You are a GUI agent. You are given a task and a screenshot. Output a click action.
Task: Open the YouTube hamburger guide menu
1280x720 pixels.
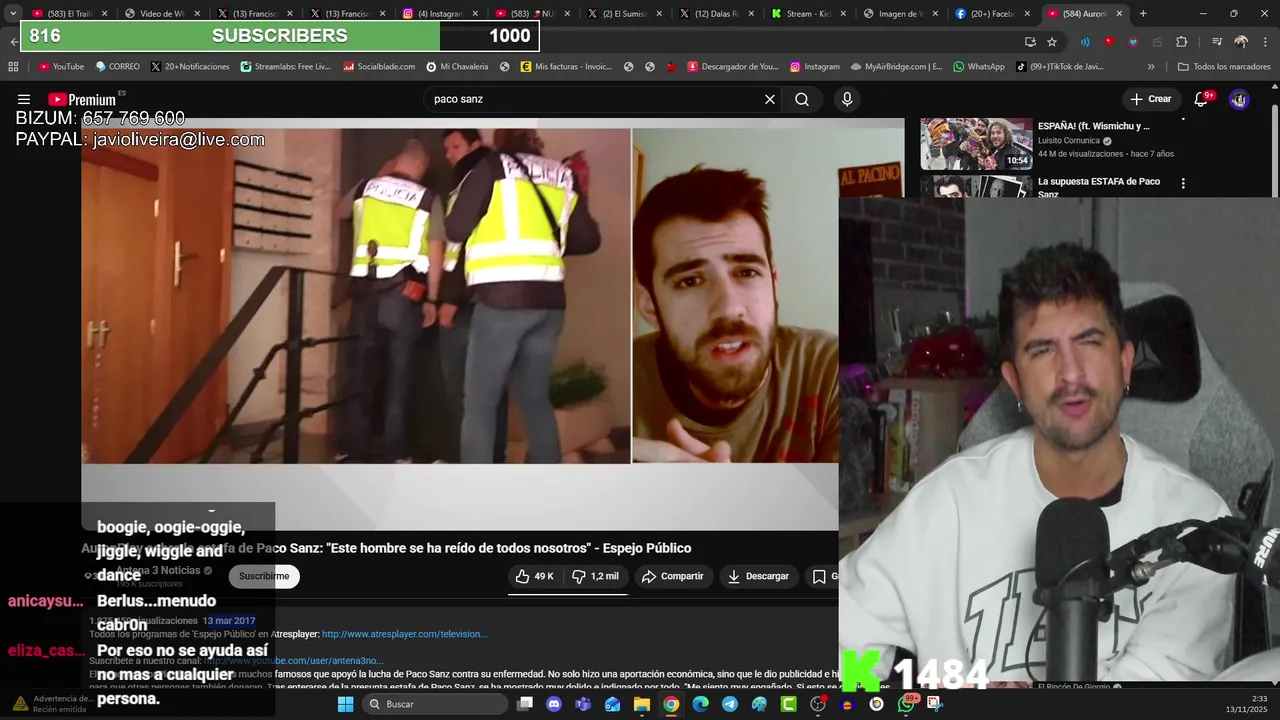click(24, 99)
